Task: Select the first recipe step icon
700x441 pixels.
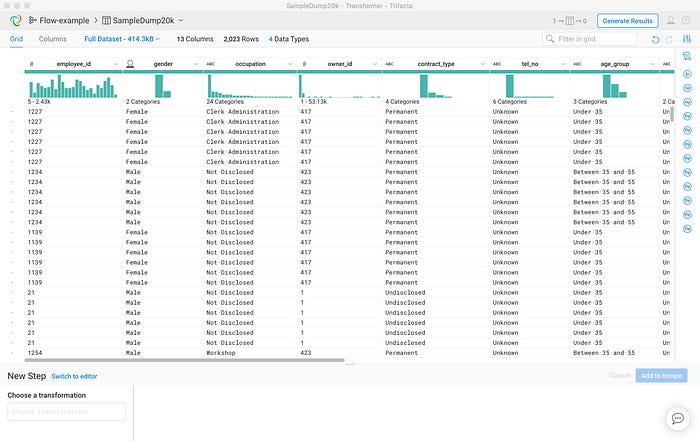Action: (x=687, y=74)
